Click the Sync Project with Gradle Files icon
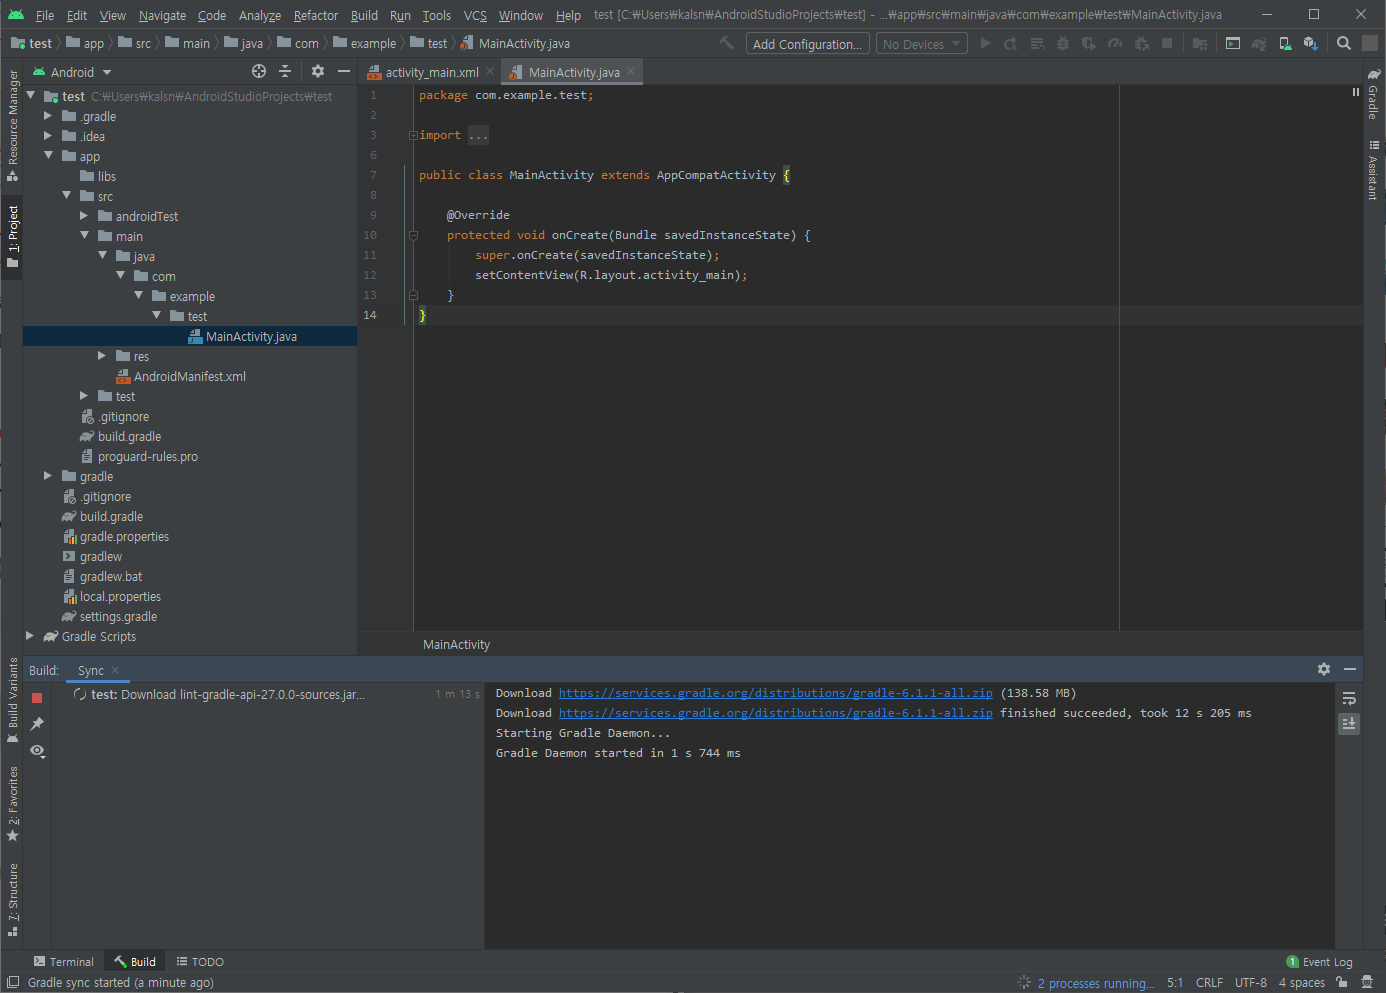This screenshot has height=993, width=1386. [x=1259, y=43]
